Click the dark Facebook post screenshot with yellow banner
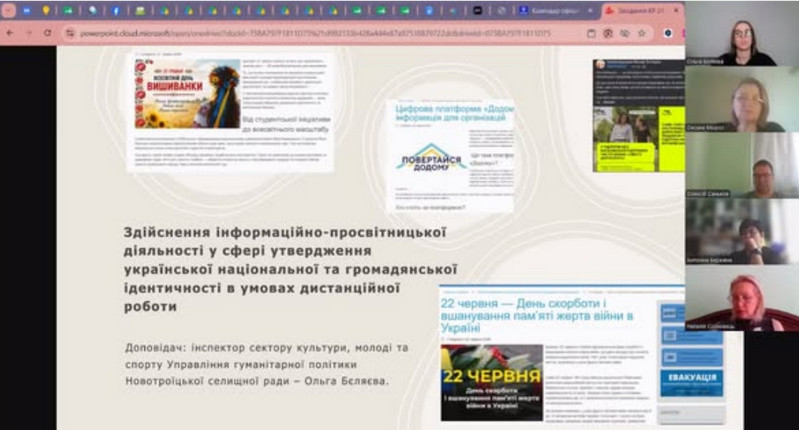This screenshot has height=430, width=799. (x=638, y=116)
